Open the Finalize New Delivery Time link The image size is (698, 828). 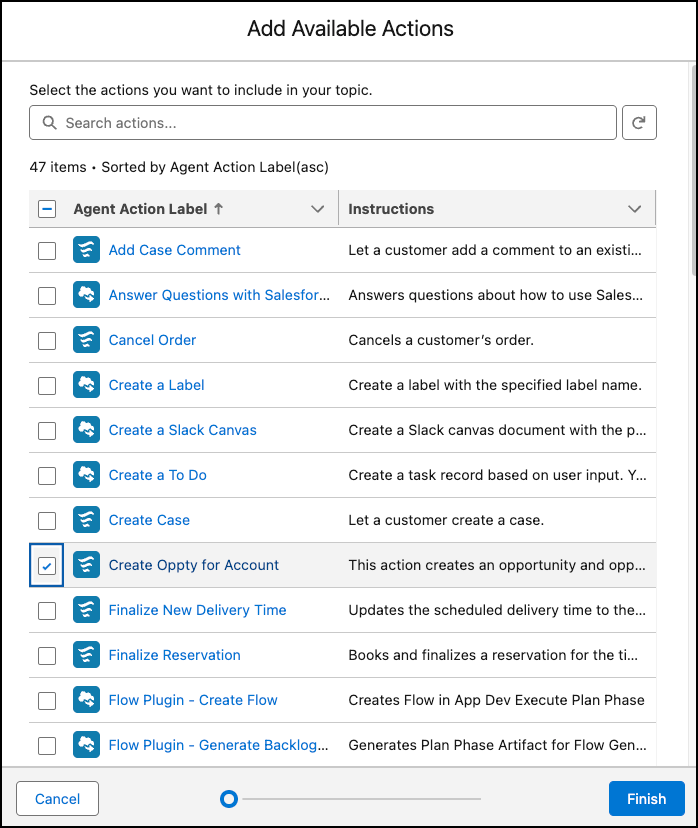(x=197, y=610)
